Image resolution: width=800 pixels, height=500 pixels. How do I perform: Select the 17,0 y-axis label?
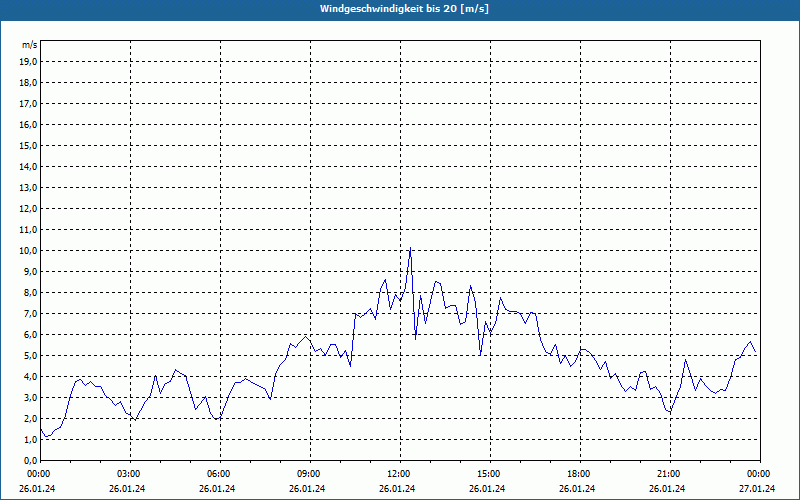[x=29, y=104]
